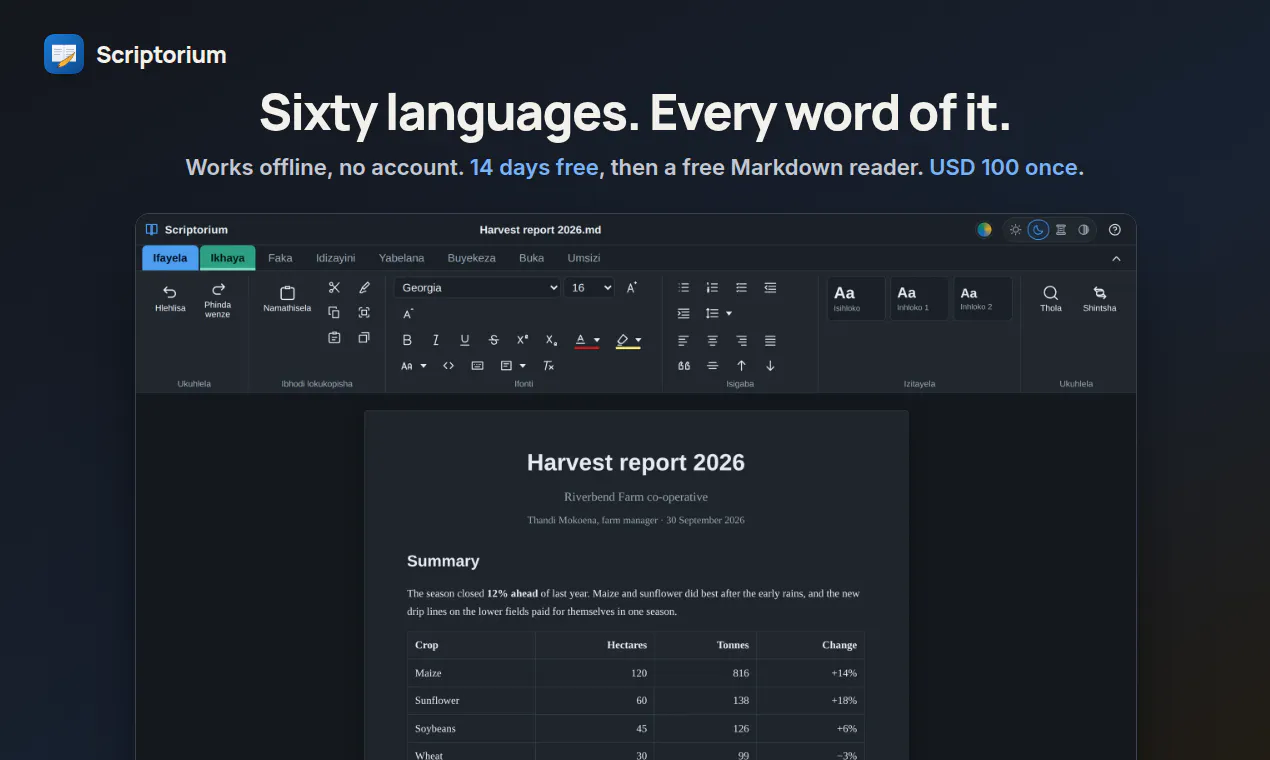
Task: Open the Georgia font family dropdown
Action: coord(477,288)
